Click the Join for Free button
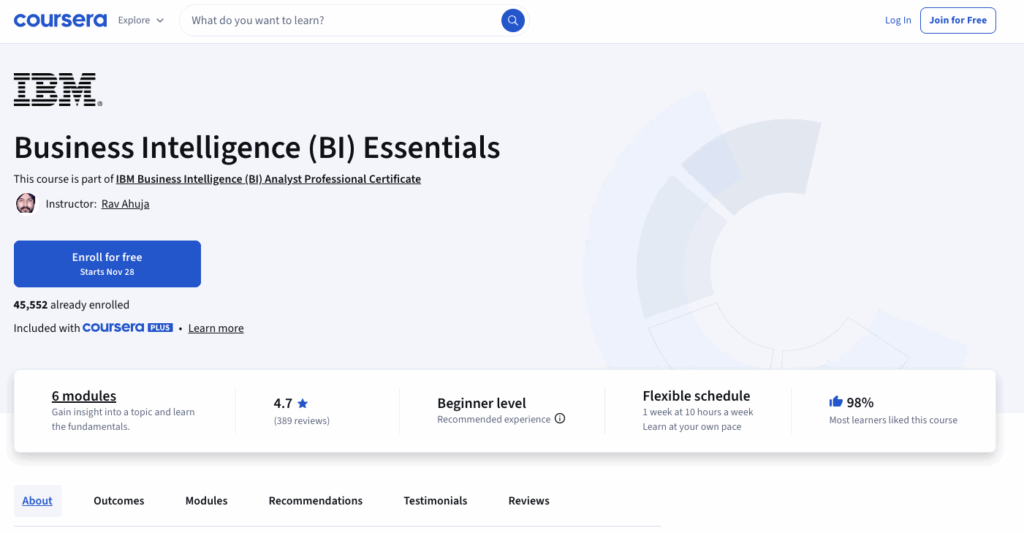The width and height of the screenshot is (1024, 533). point(957,20)
